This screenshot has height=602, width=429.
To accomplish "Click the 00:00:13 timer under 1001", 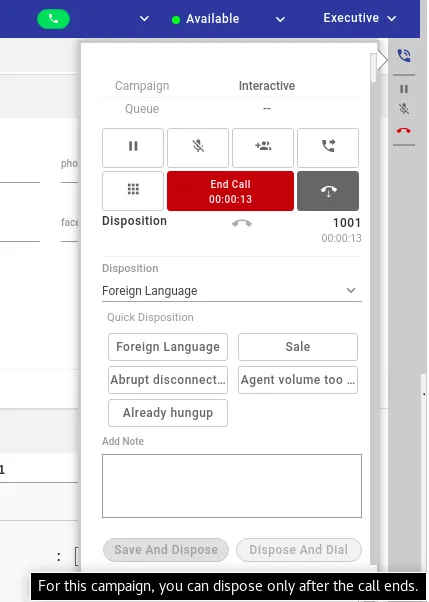I will [x=341, y=238].
